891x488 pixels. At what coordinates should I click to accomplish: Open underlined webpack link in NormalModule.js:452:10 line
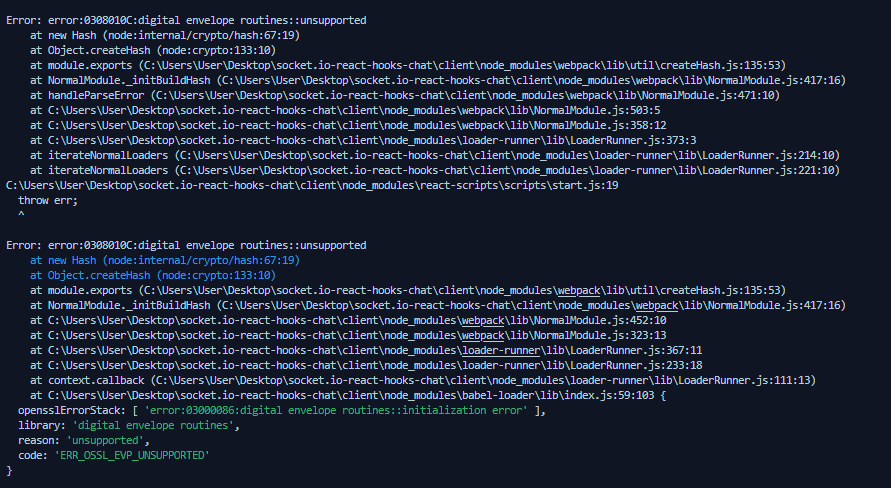pyautogui.click(x=482, y=320)
